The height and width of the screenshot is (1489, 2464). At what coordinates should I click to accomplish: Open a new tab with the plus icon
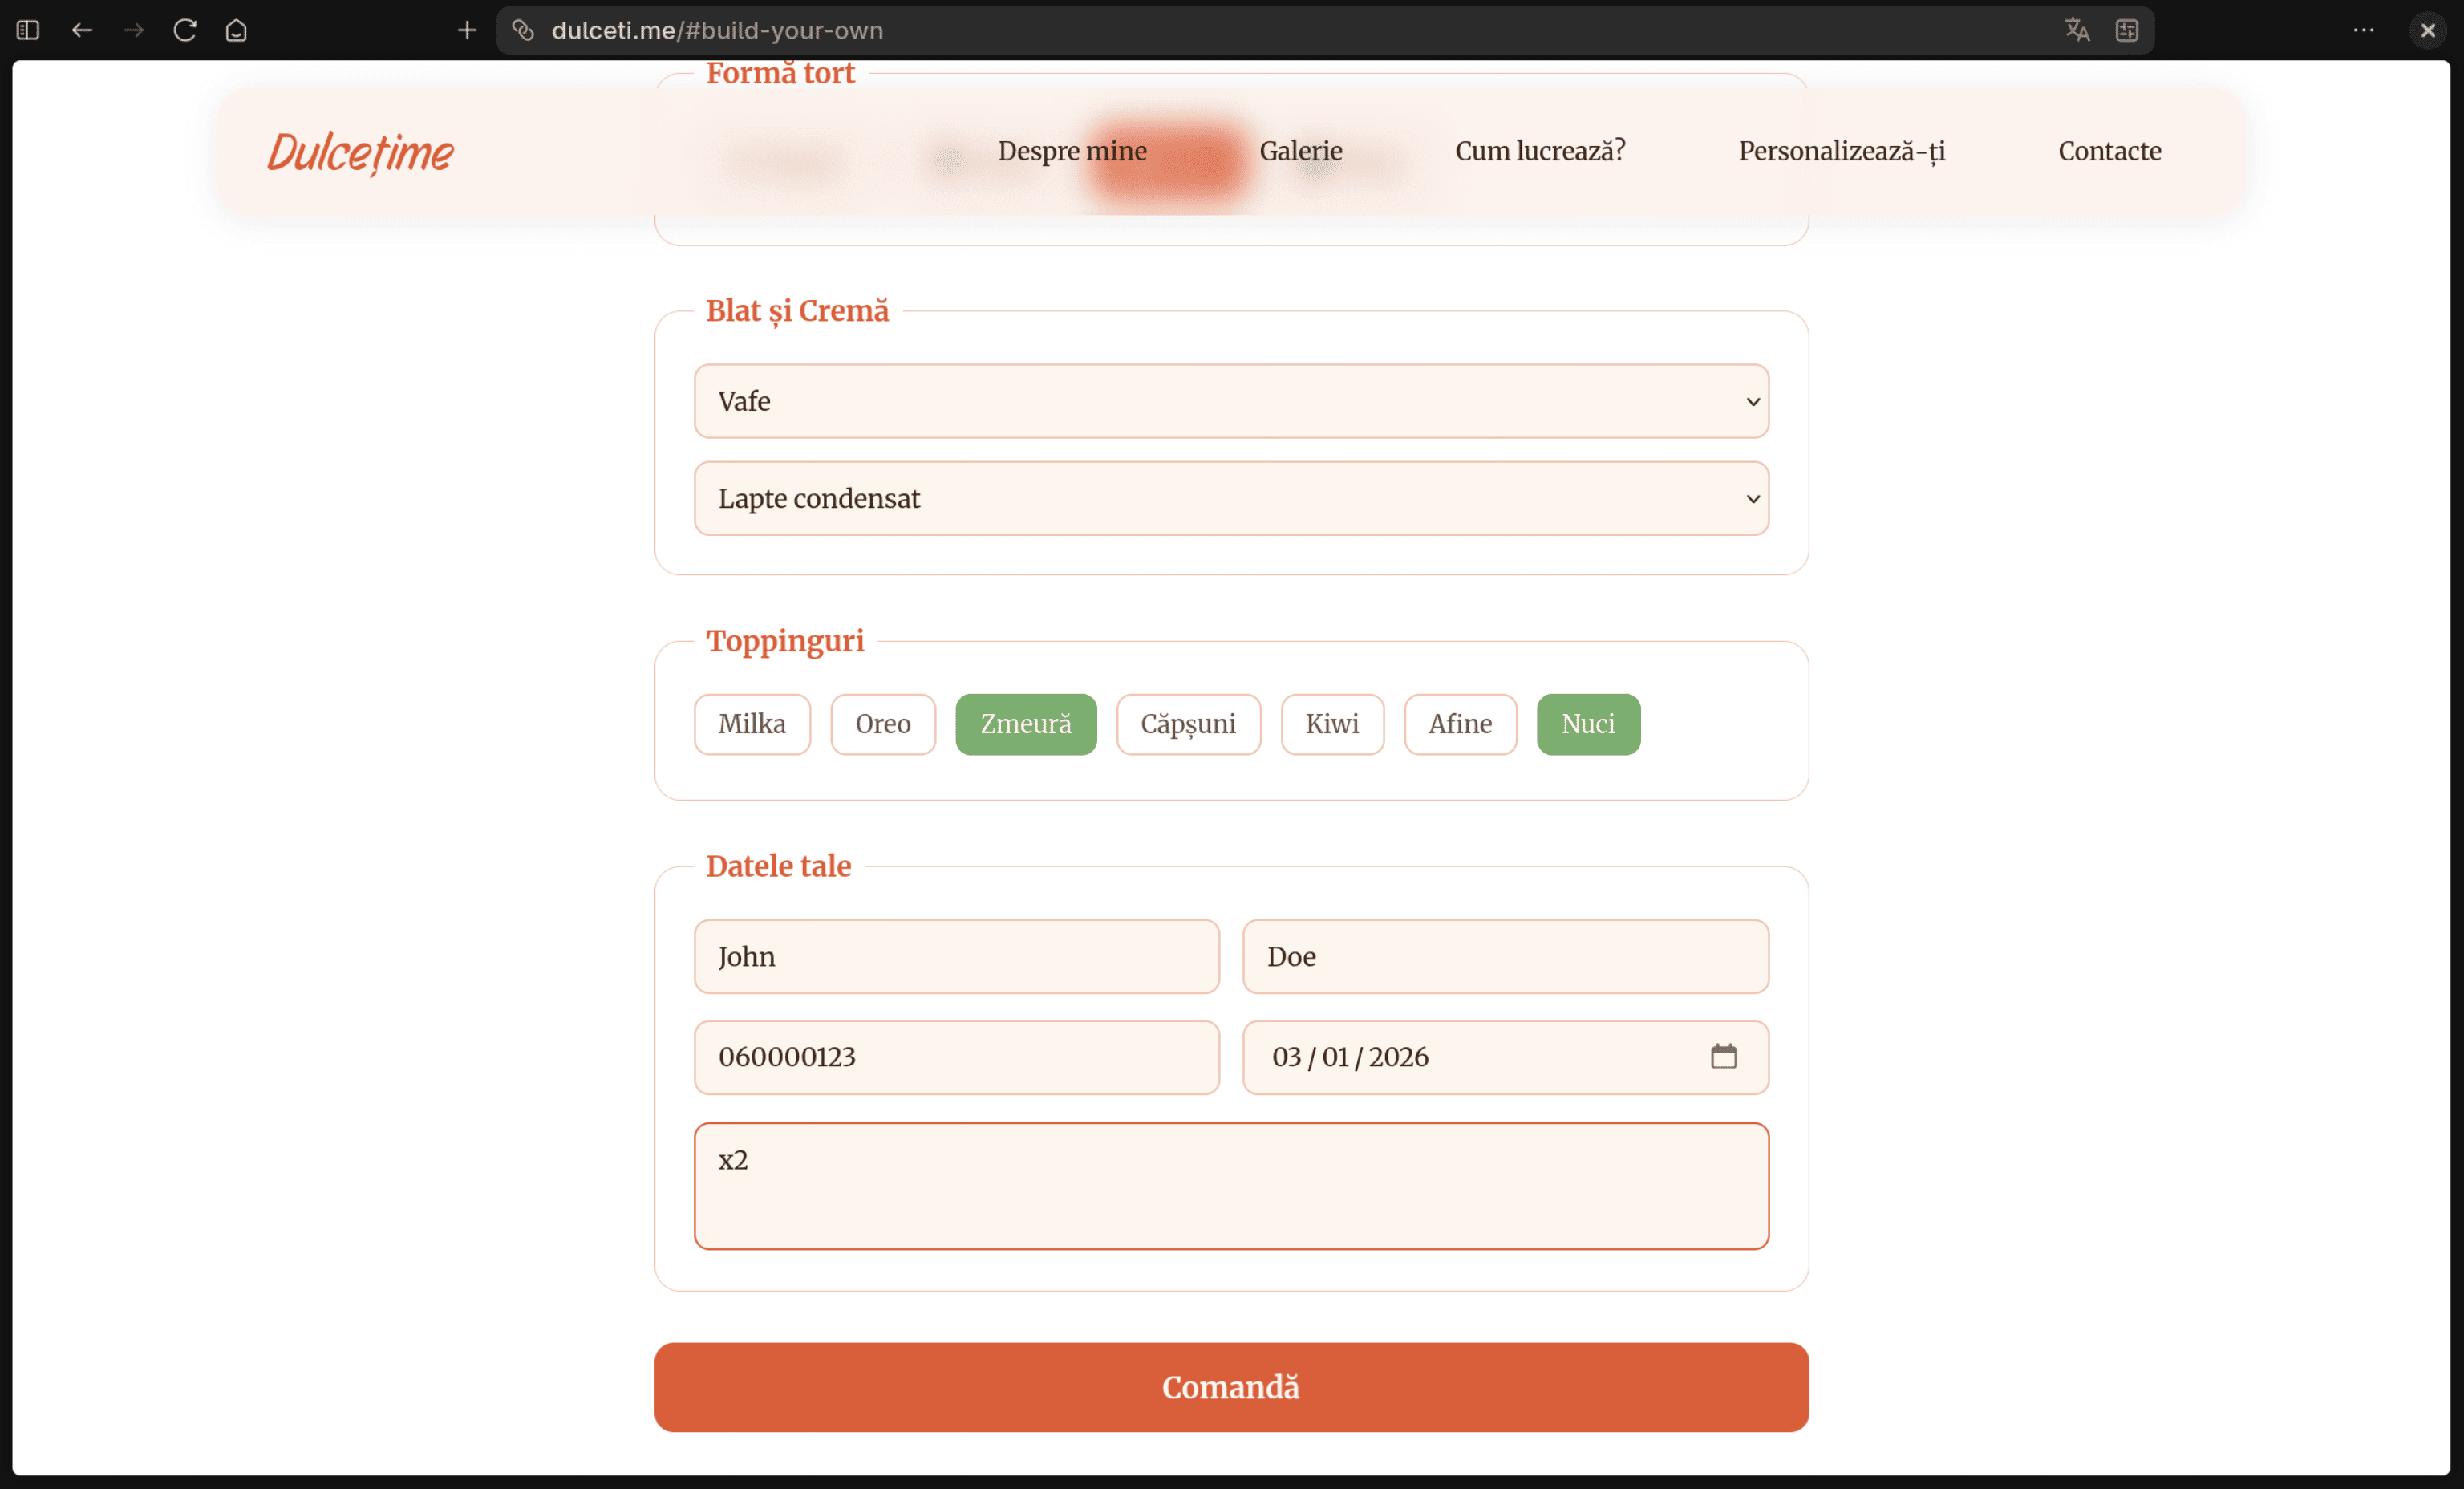467,30
